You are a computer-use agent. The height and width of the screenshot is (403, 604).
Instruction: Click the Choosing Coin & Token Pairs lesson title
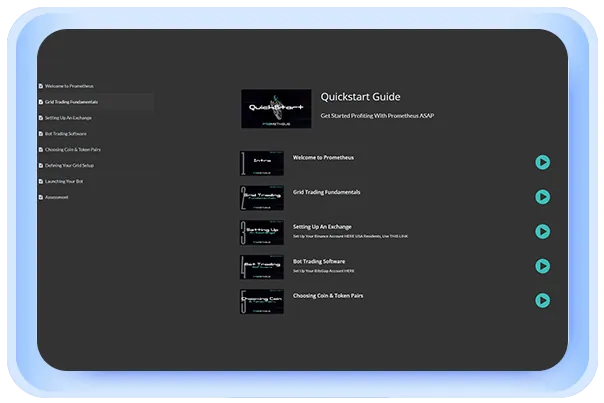pyautogui.click(x=328, y=296)
